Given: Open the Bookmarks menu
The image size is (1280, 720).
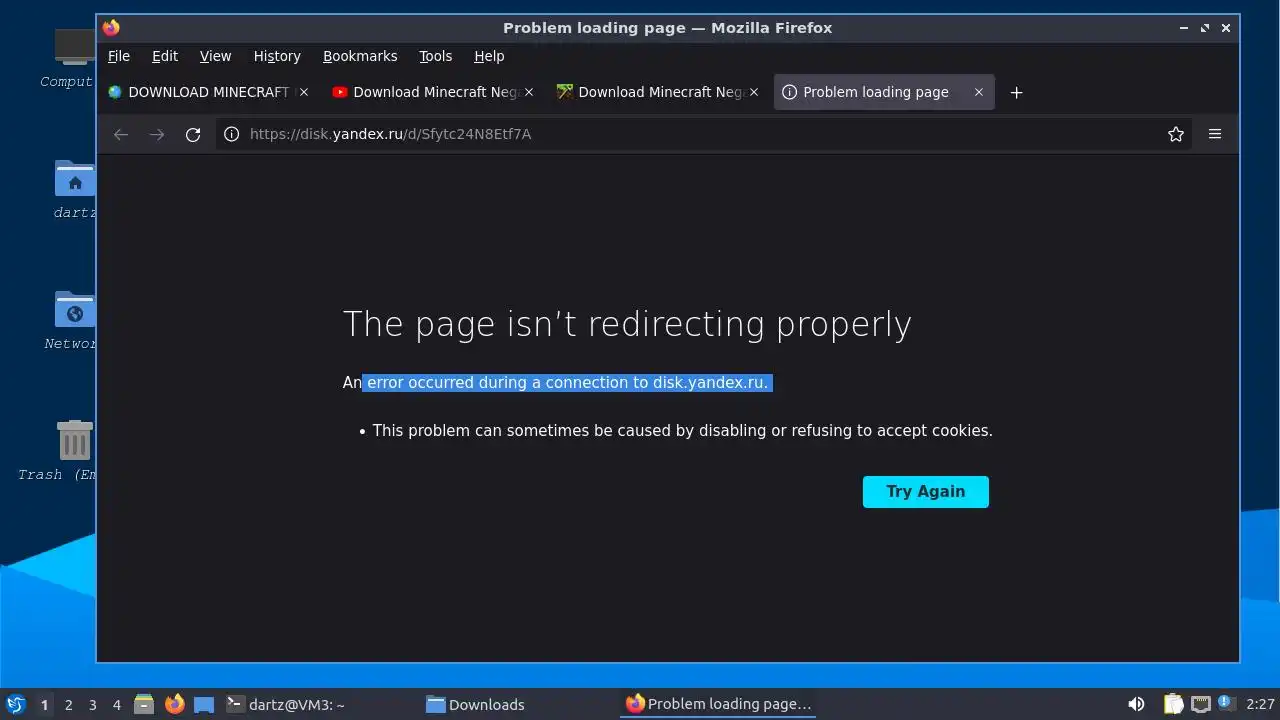Looking at the screenshot, I should [x=360, y=56].
